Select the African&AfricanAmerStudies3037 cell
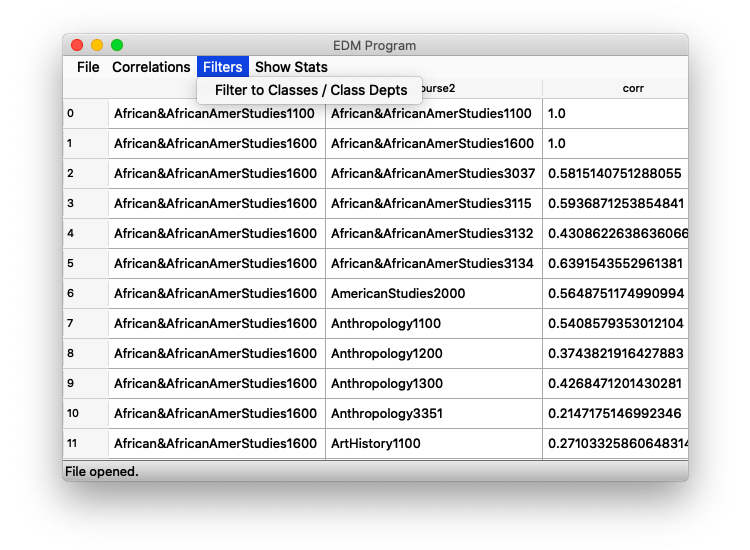This screenshot has height=550, width=750. 432,174
